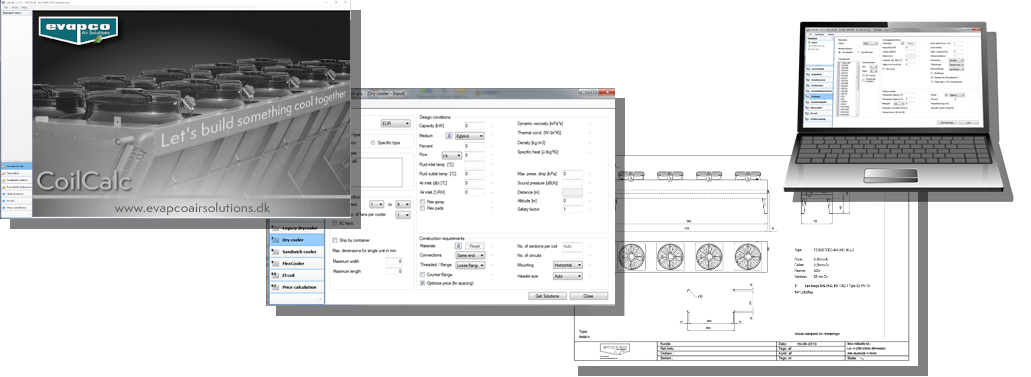1031x377 pixels.
Task: Enable Ship by container checkbox
Action: click(x=335, y=240)
